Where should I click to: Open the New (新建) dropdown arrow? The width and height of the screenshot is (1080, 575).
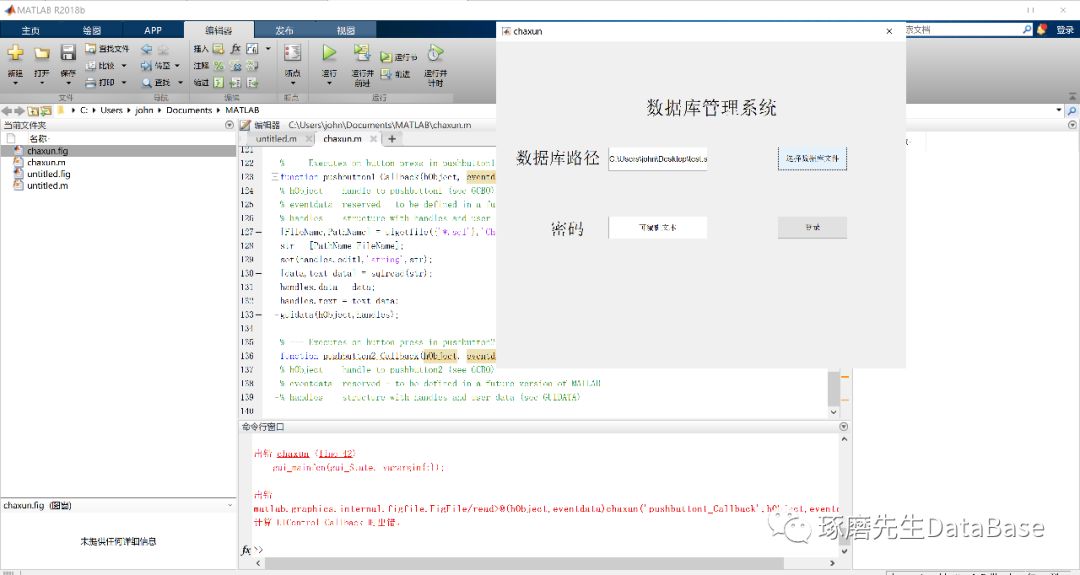tap(15, 84)
